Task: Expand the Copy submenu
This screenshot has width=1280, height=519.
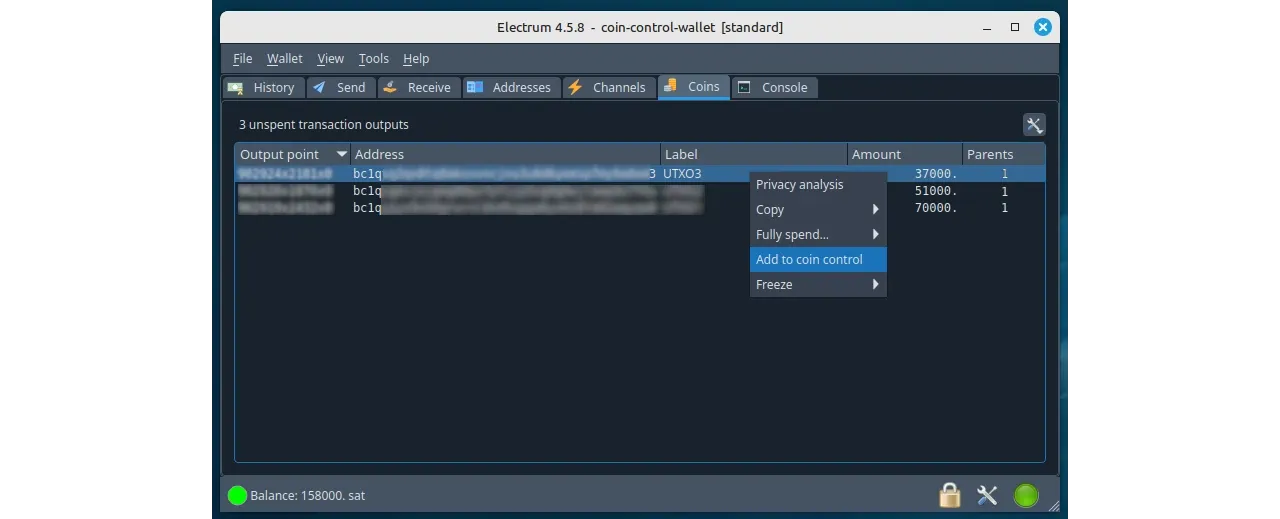Action: [818, 209]
